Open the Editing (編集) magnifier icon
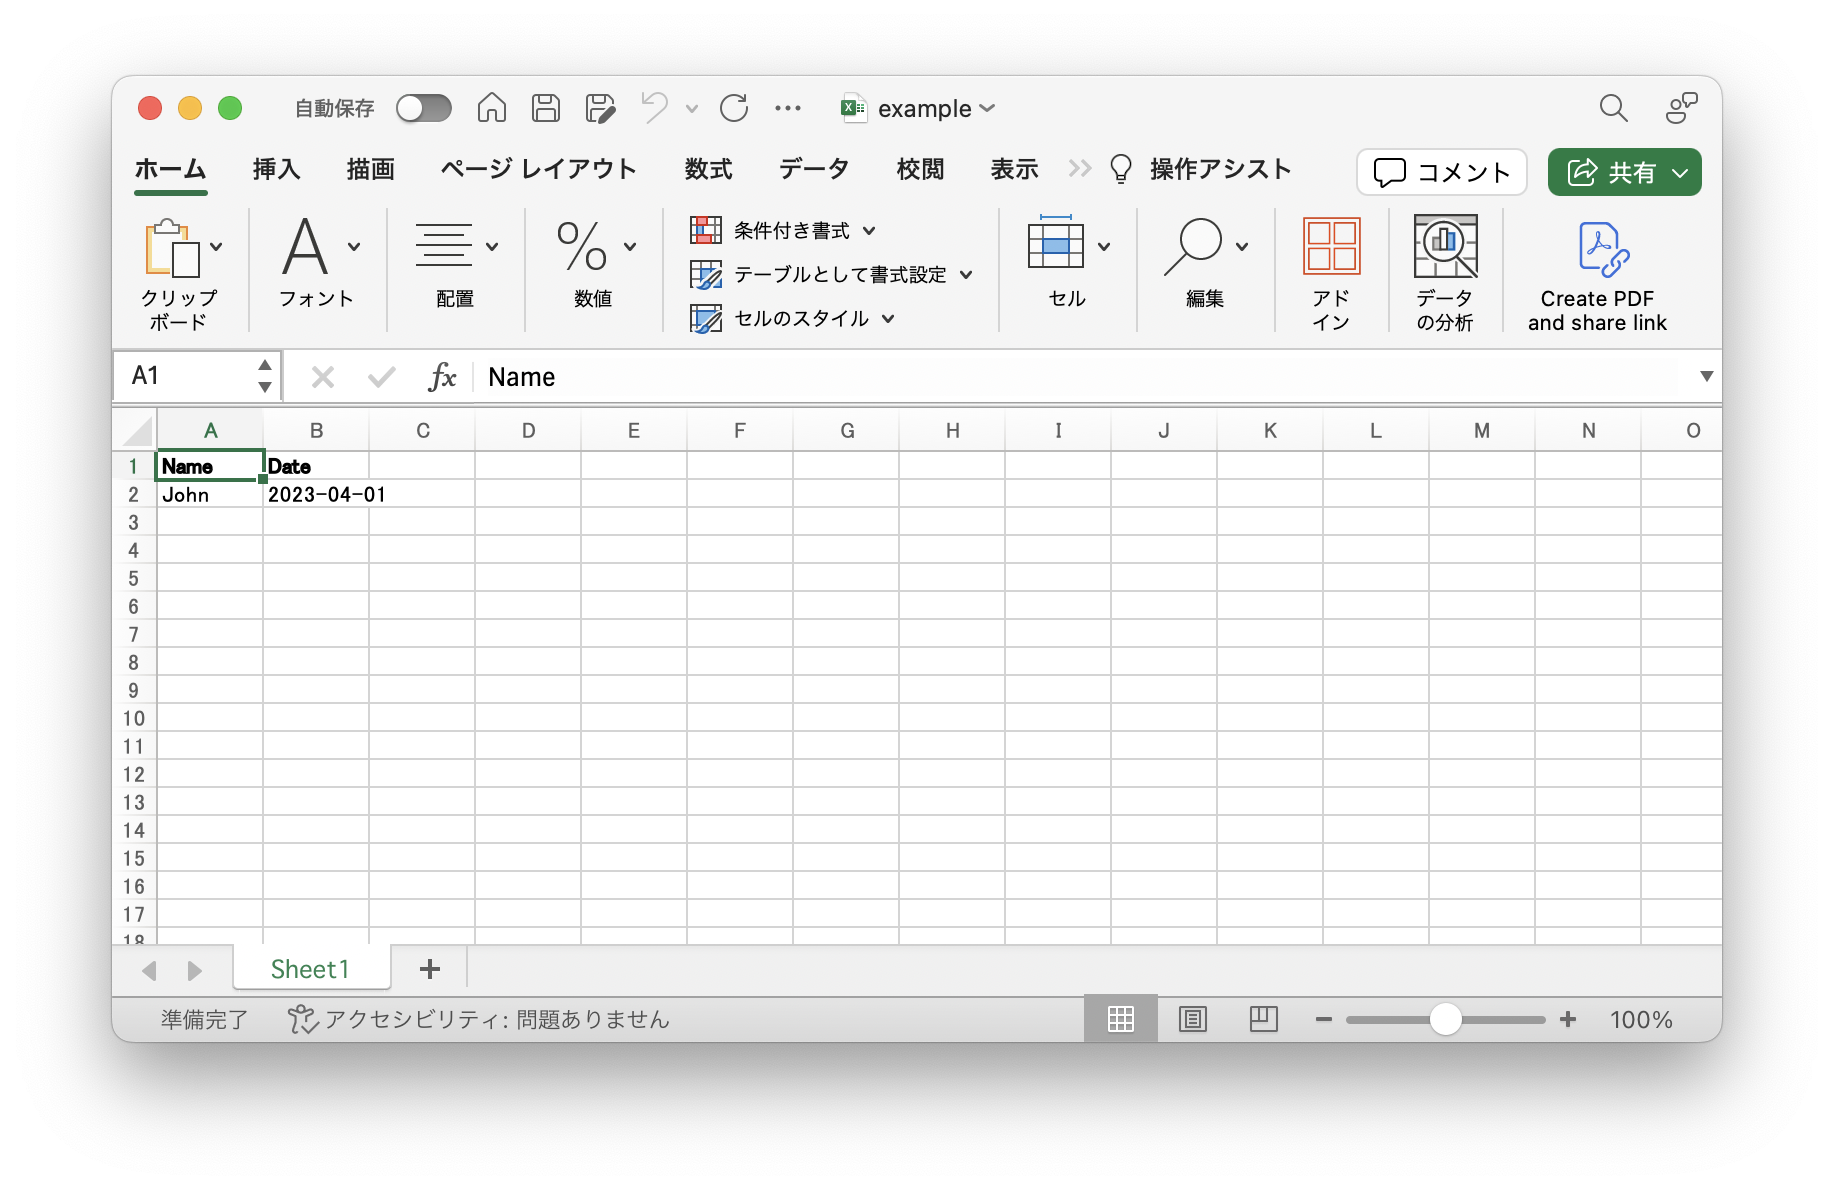This screenshot has height=1190, width=1834. pyautogui.click(x=1192, y=246)
